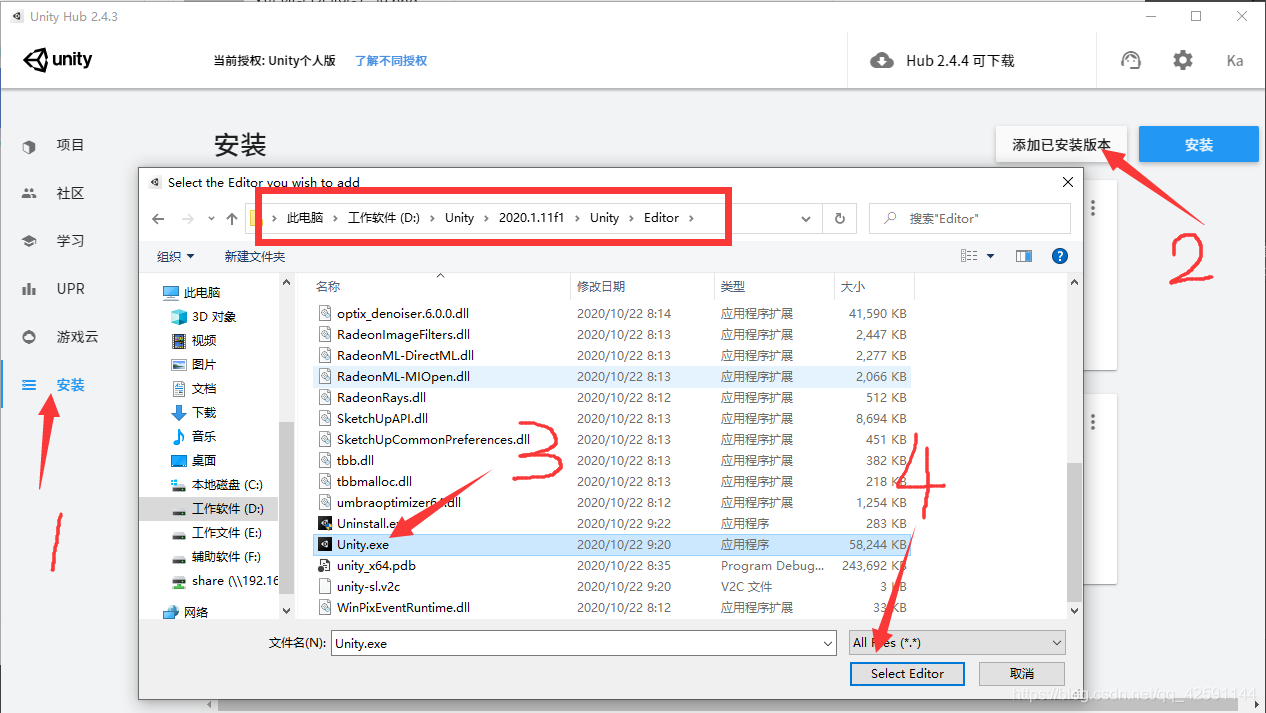
Task: Select 工作软件 (D:) drive in tree
Action: 217,509
